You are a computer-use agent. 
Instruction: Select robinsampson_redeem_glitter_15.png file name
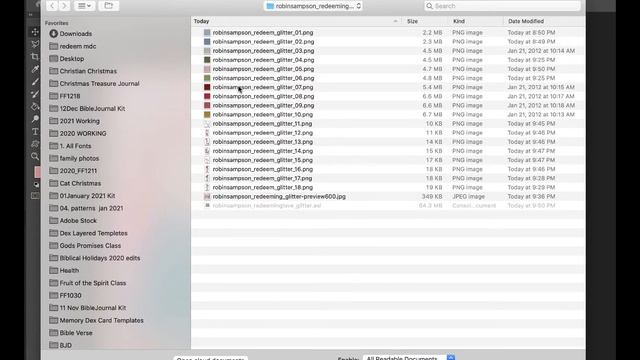pyautogui.click(x=262, y=160)
